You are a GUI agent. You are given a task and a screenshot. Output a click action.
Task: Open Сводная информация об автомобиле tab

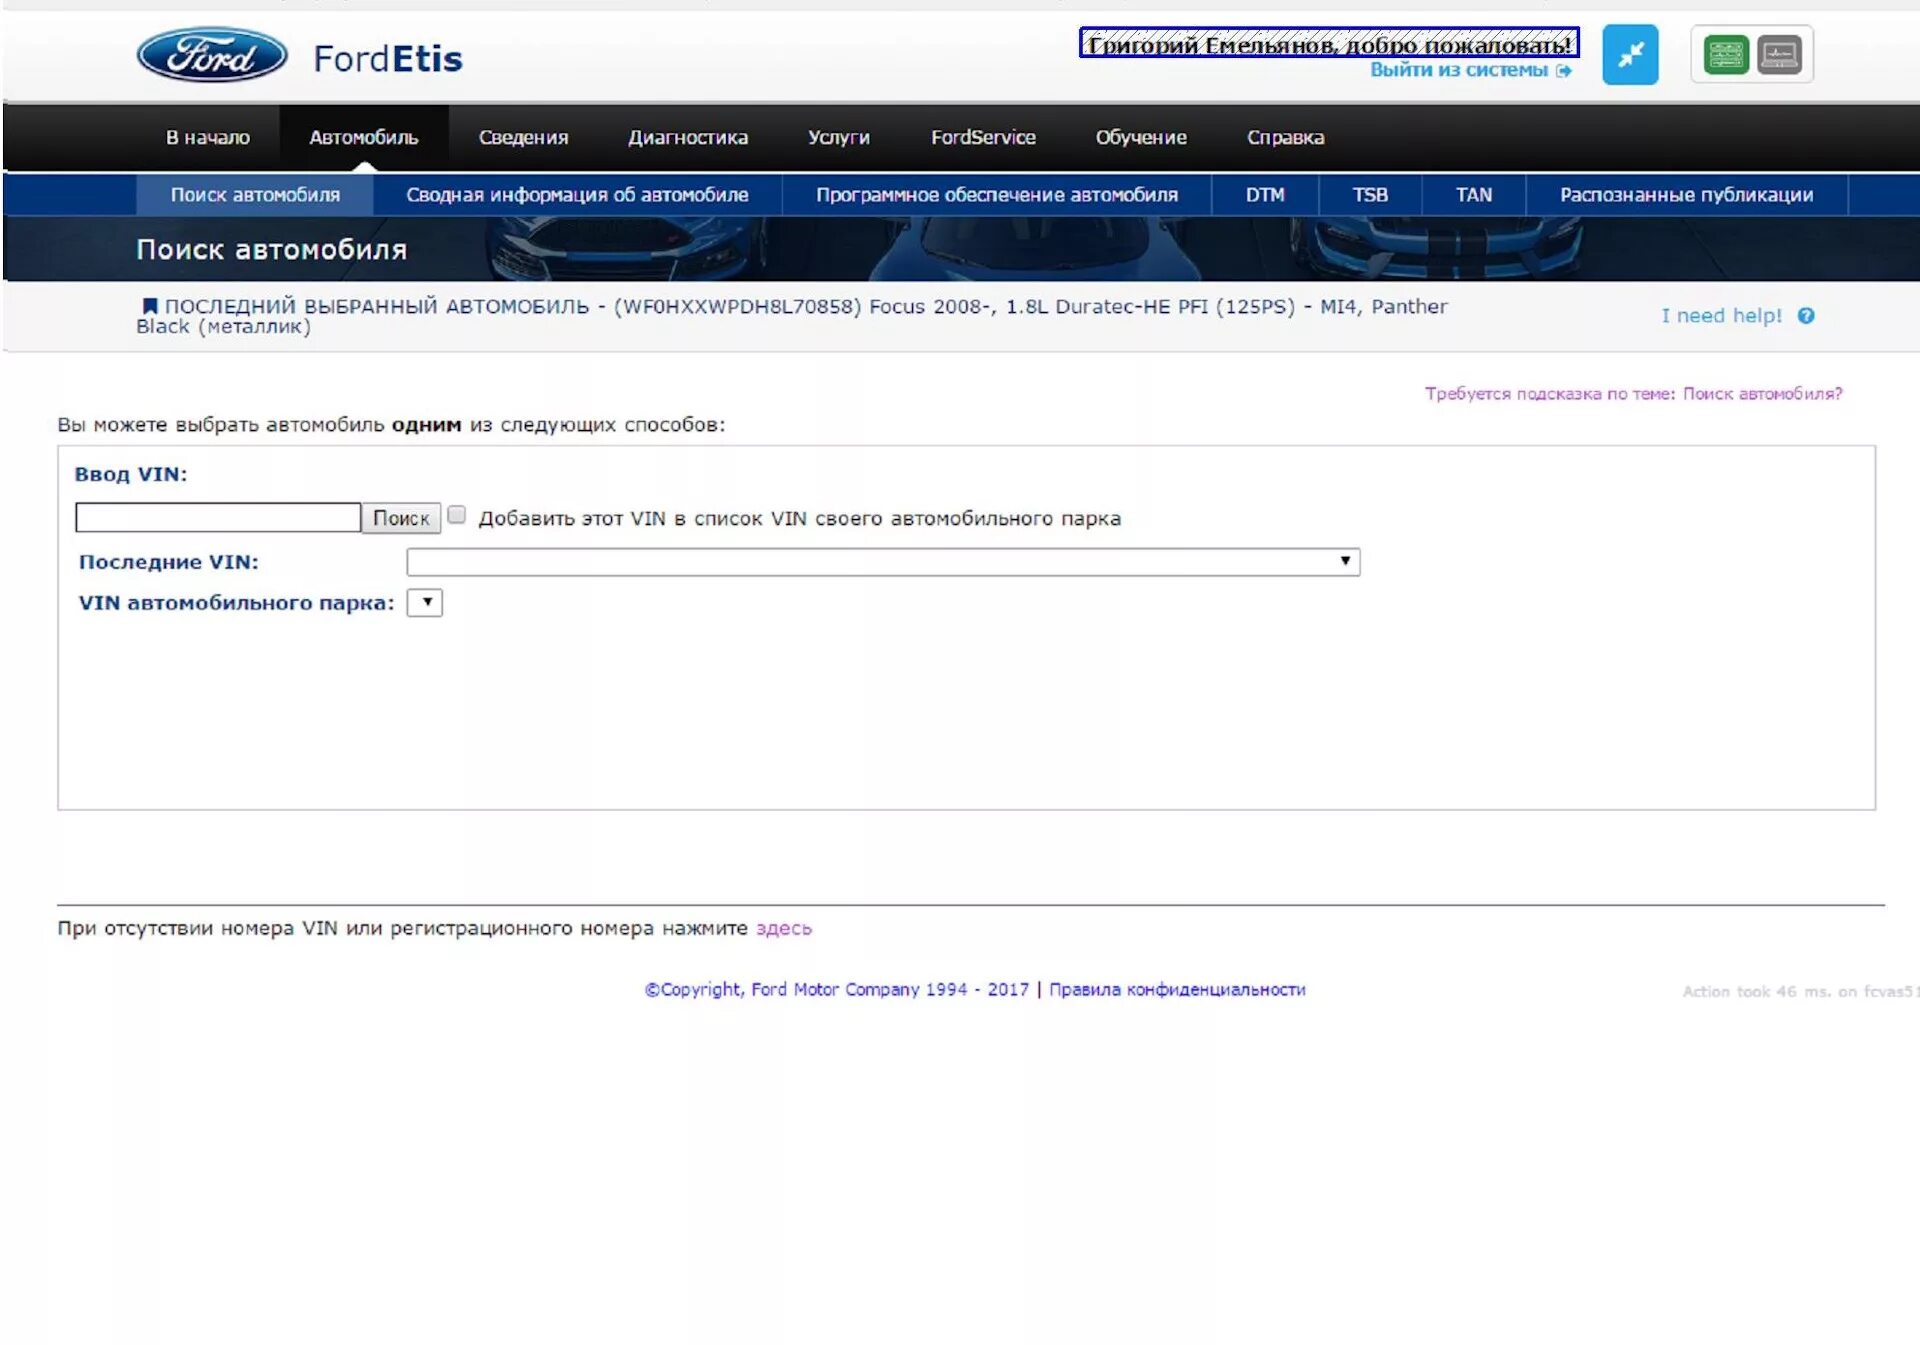coord(577,195)
